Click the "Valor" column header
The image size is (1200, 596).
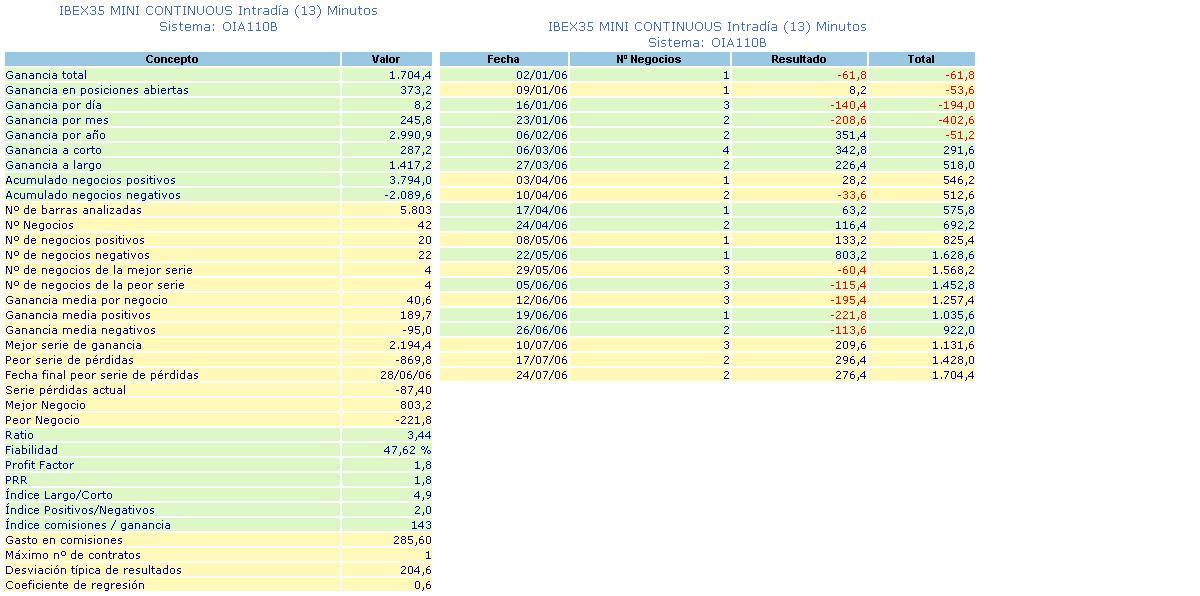pos(385,59)
